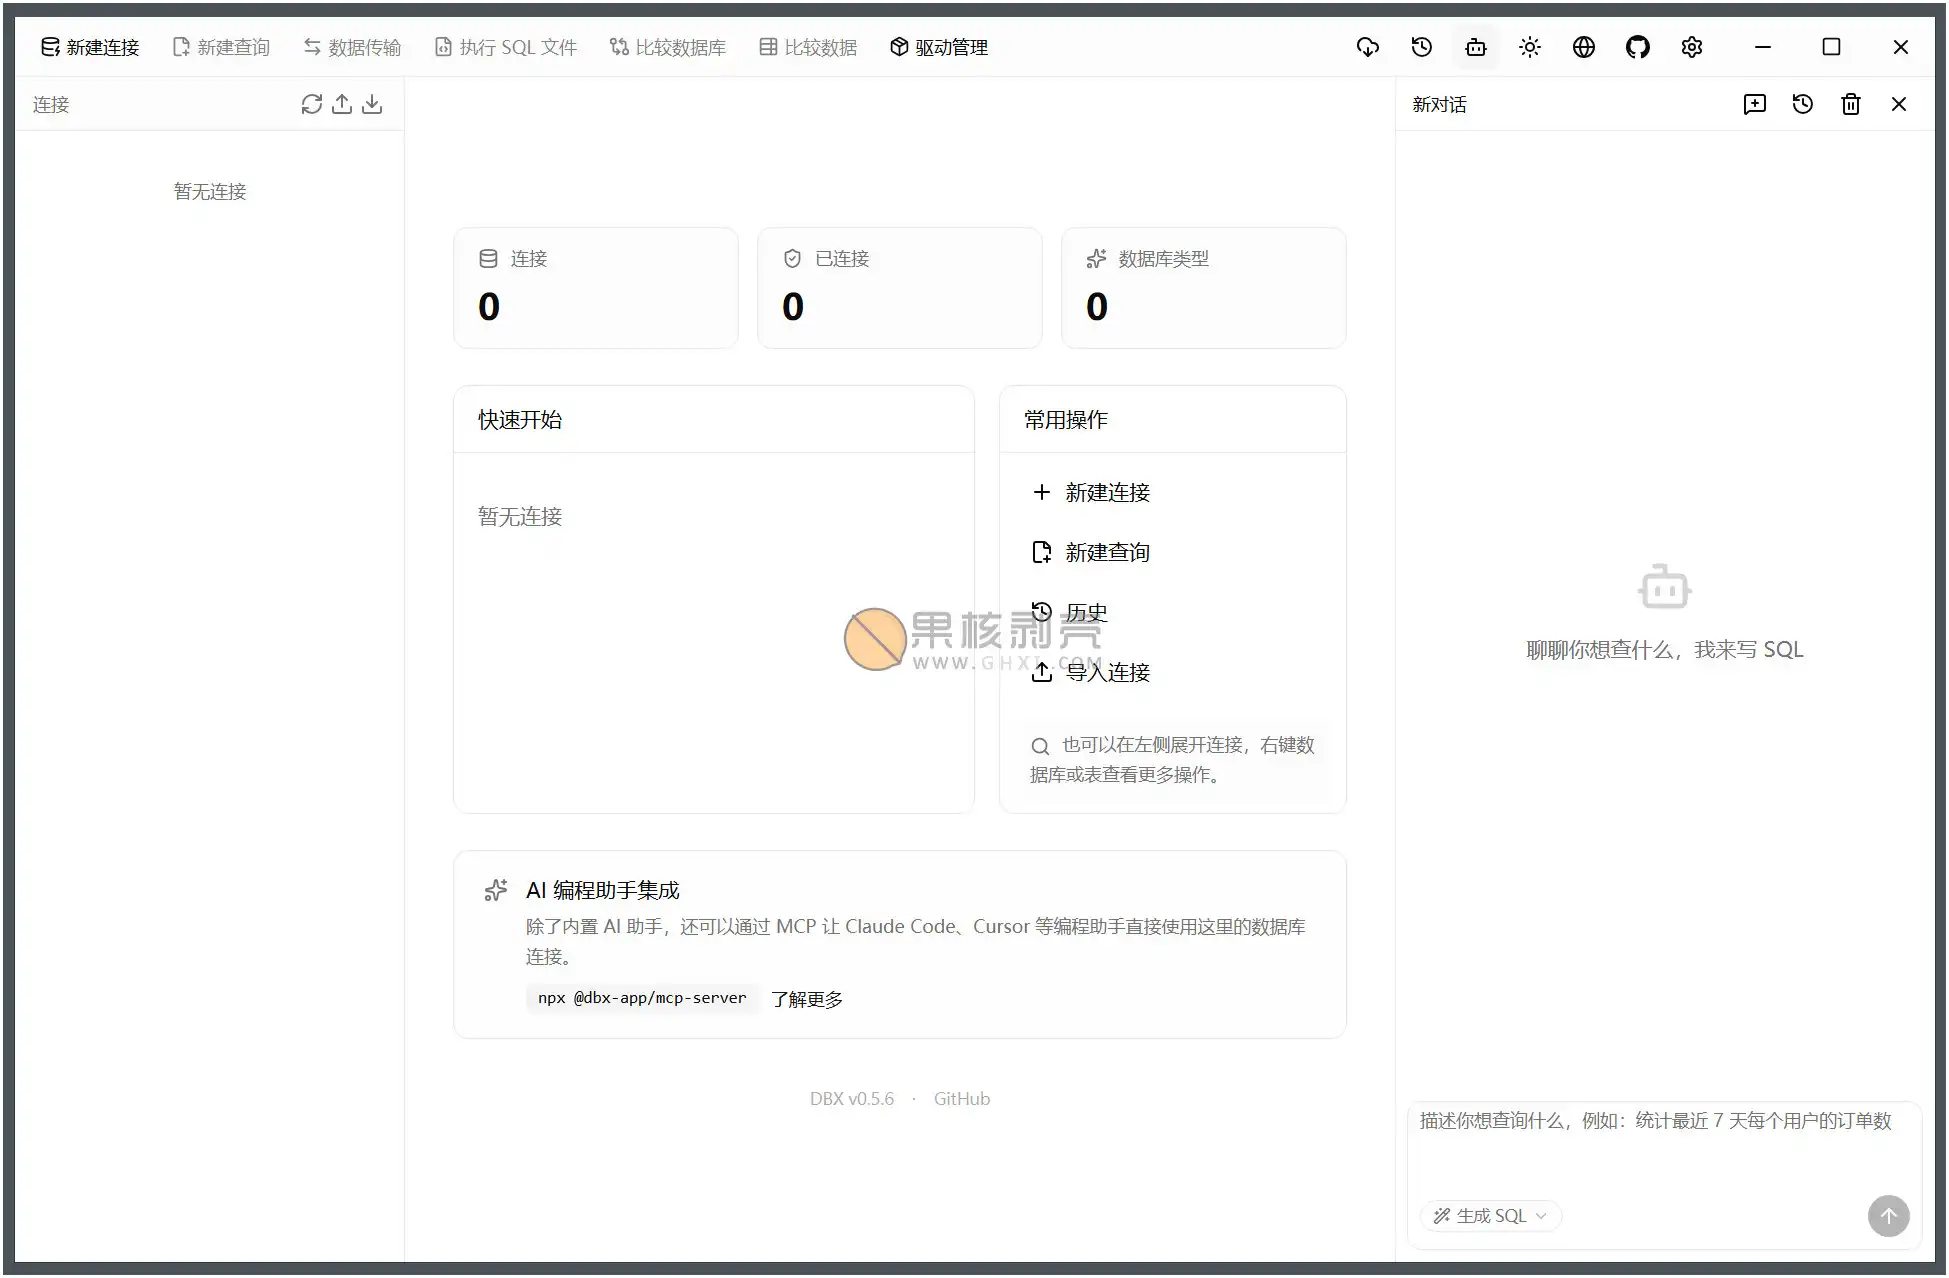Click the upload icon in 连接 panel header
Image resolution: width=1949 pixels, height=1278 pixels.
pyautogui.click(x=342, y=104)
